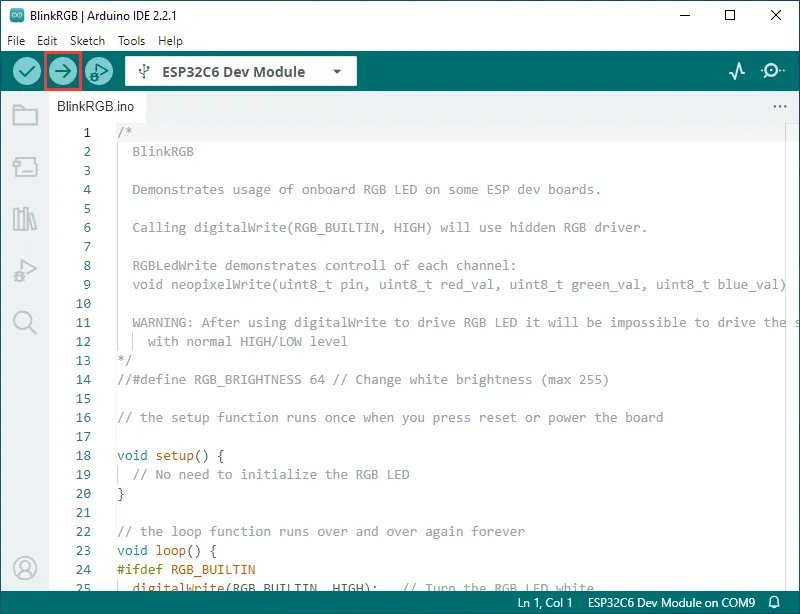Click the line number 23 gutter
800x614 pixels.
[83, 550]
